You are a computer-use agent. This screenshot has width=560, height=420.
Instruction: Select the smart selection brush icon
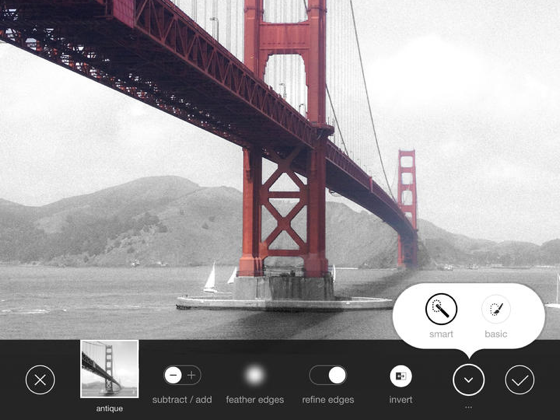[x=441, y=309]
